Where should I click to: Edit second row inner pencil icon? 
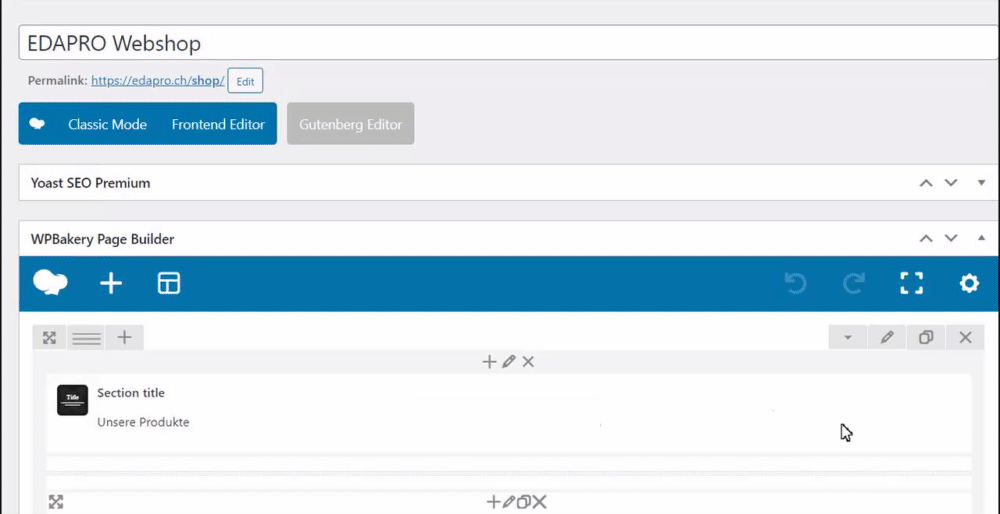pyautogui.click(x=508, y=502)
